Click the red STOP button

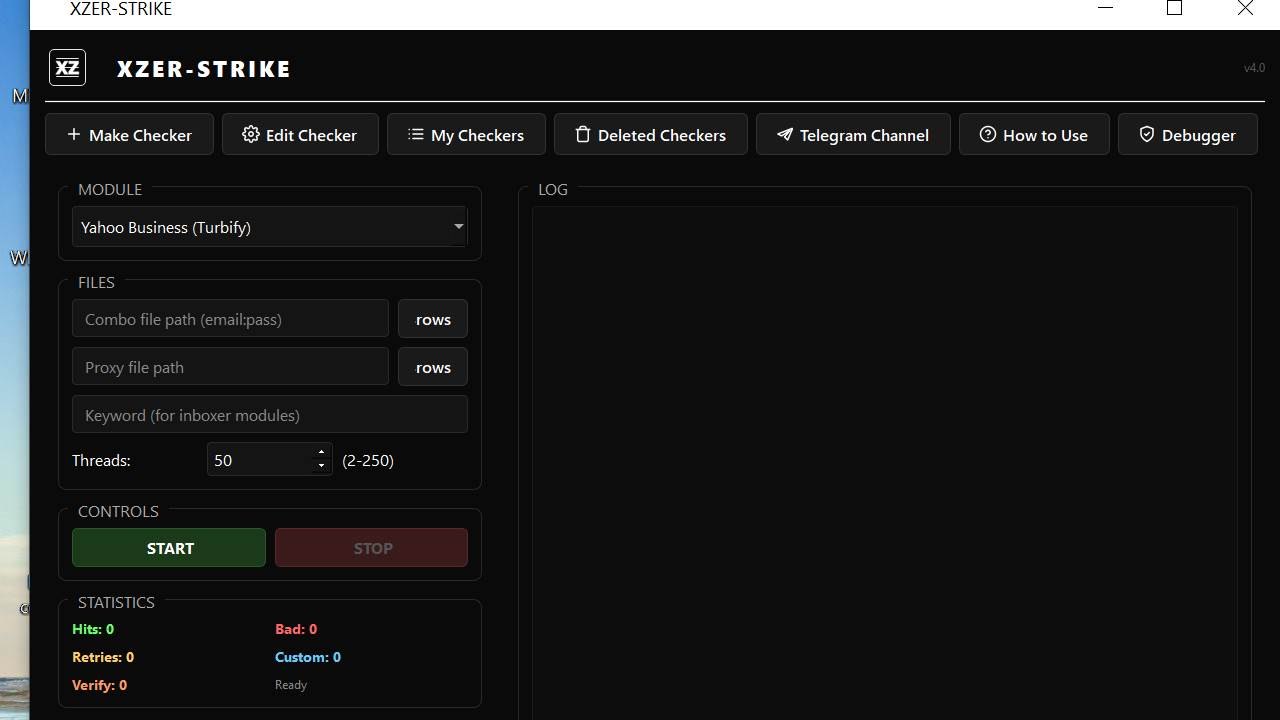371,548
